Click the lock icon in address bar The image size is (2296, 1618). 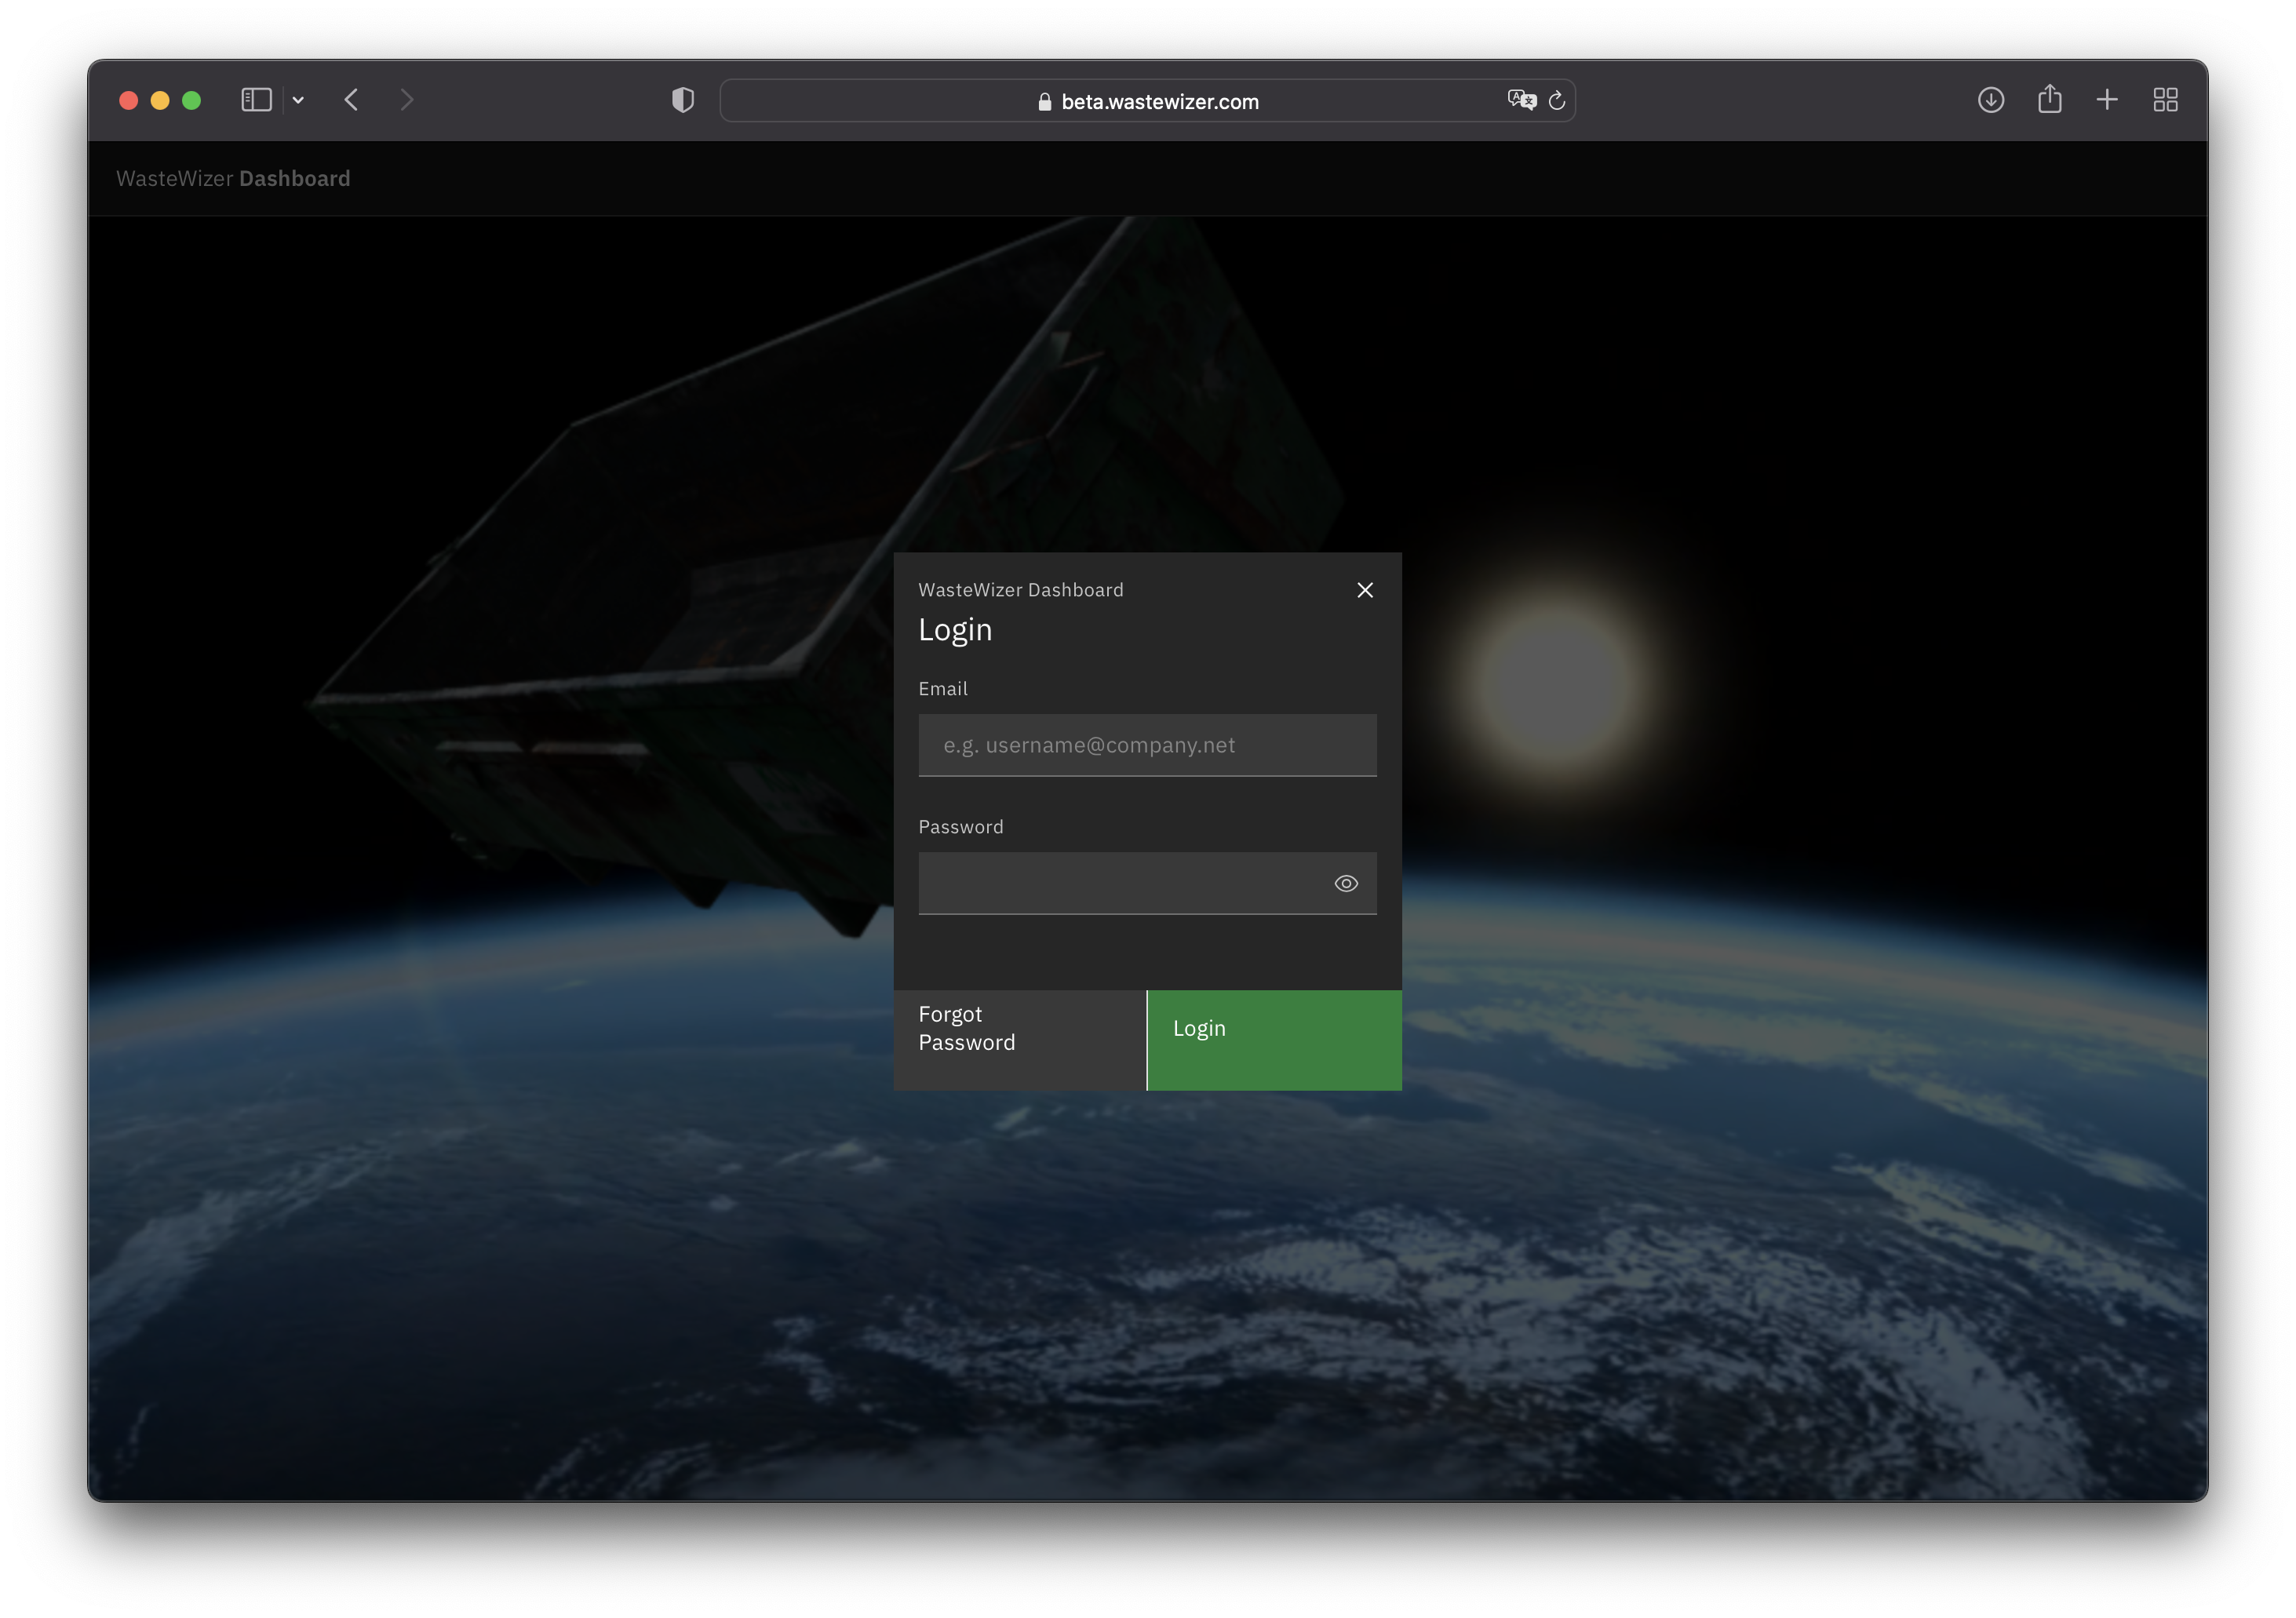coord(1044,102)
